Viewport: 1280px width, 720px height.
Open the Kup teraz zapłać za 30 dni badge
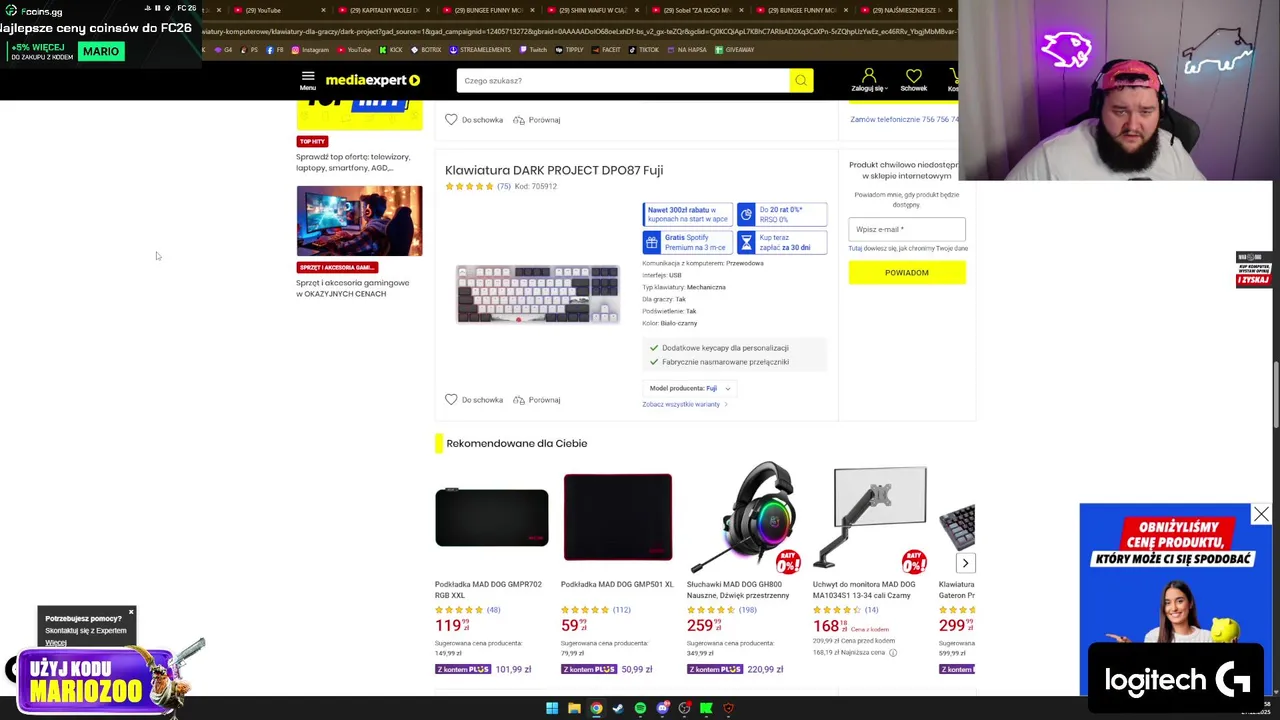(x=782, y=243)
